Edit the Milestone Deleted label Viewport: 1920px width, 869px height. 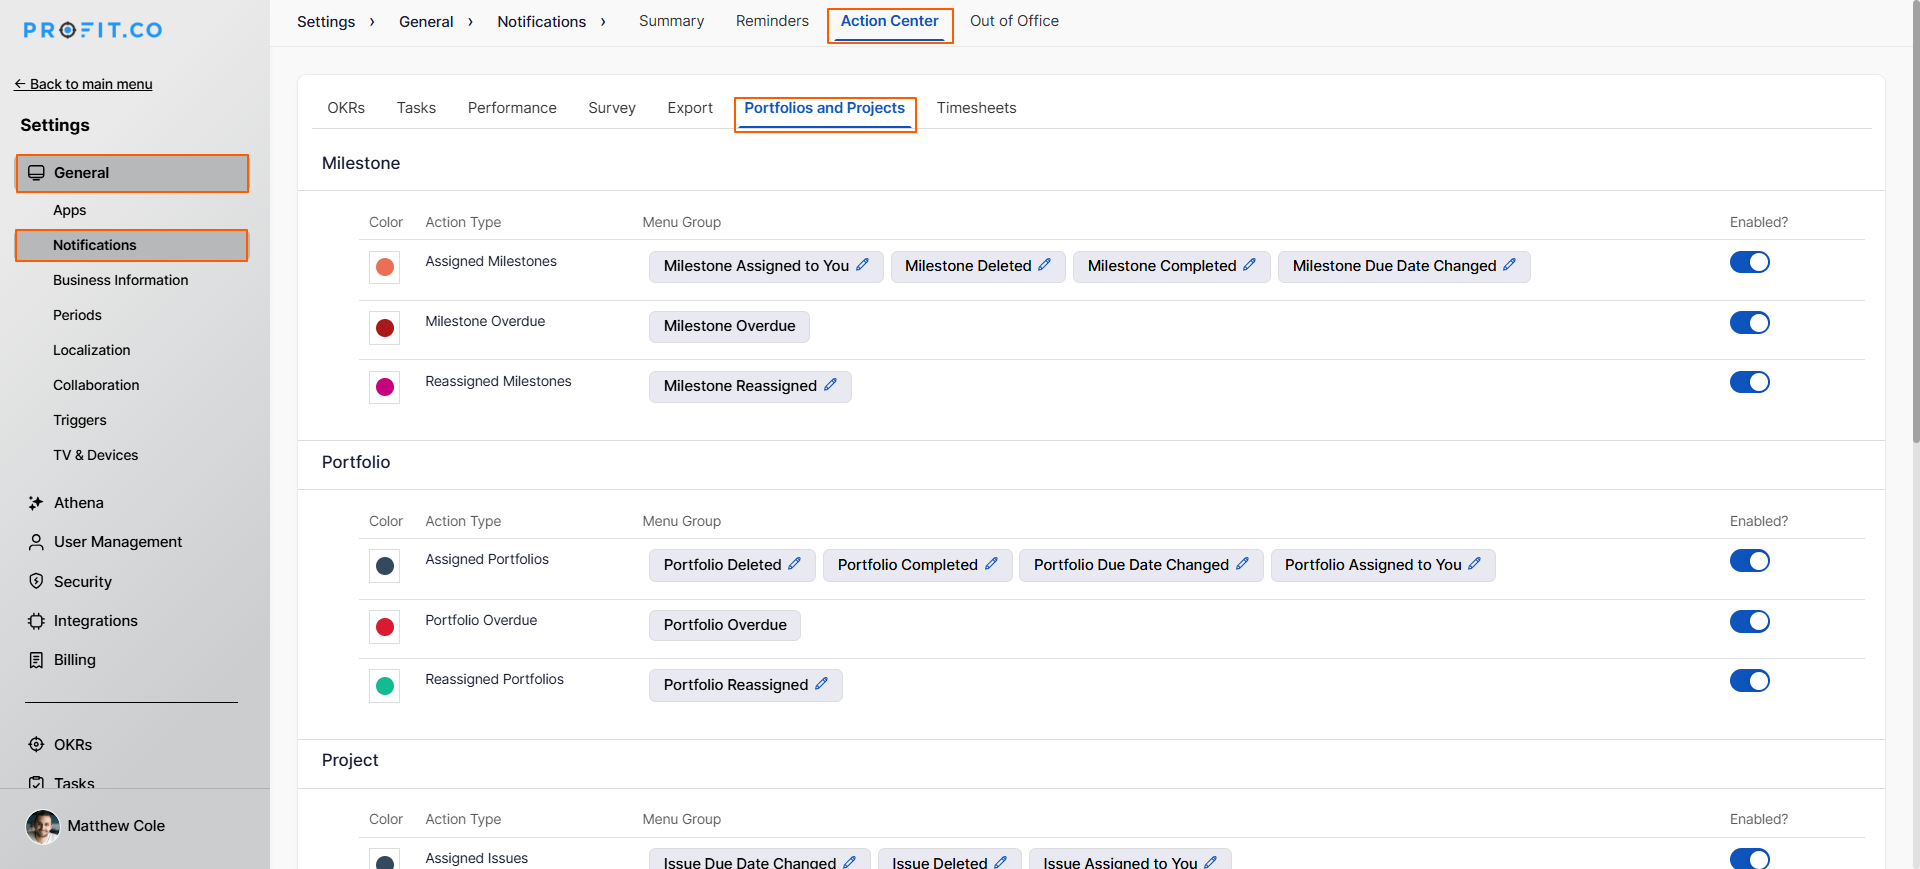pyautogui.click(x=1044, y=265)
